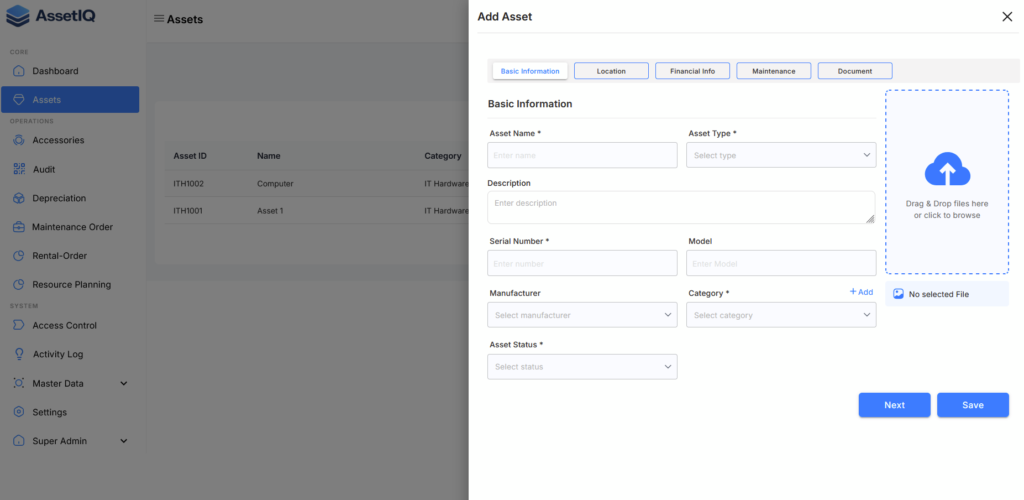Click the cloud upload icon

pos(947,170)
